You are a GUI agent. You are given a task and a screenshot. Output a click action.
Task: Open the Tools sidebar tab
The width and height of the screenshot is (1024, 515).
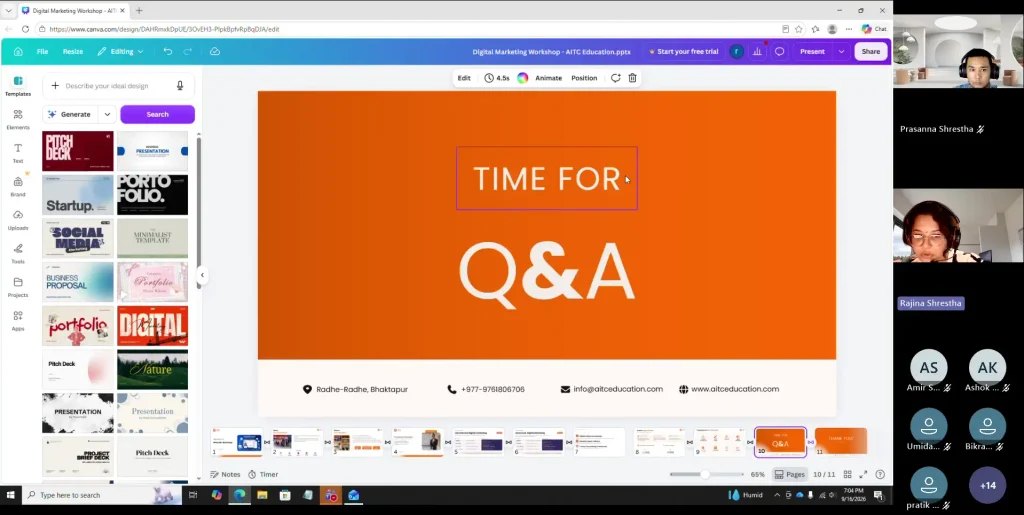tap(18, 253)
